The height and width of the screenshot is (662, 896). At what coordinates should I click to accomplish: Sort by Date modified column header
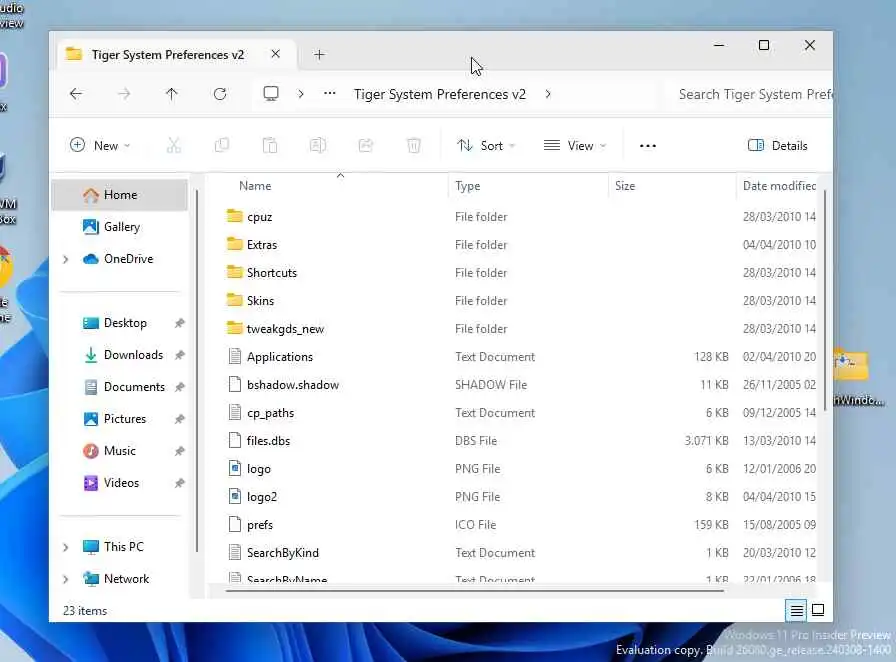(x=779, y=185)
